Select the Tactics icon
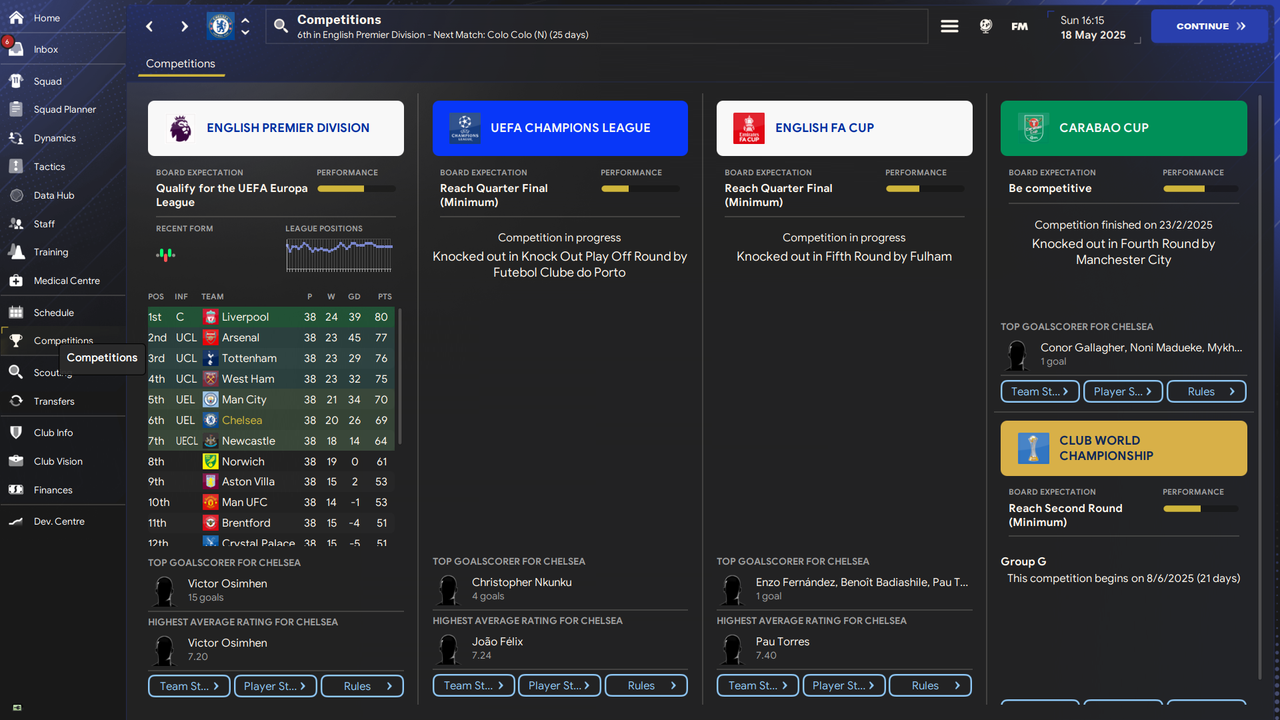This screenshot has width=1280, height=720. [x=16, y=166]
